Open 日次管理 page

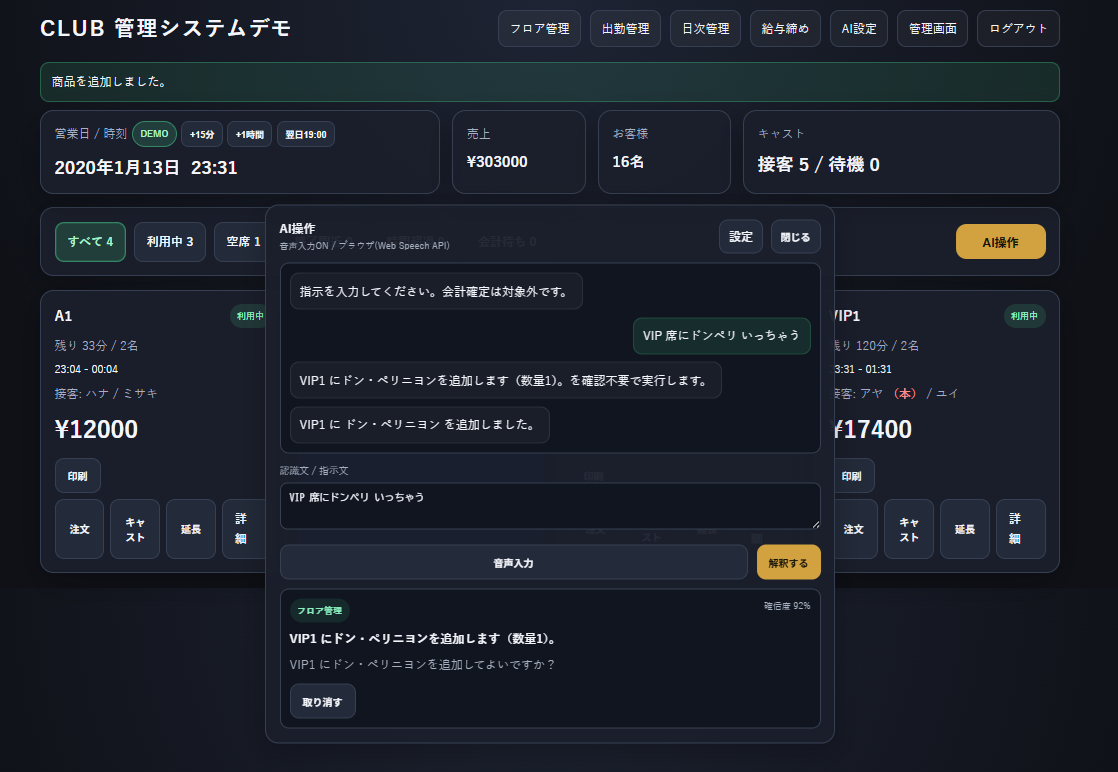705,29
